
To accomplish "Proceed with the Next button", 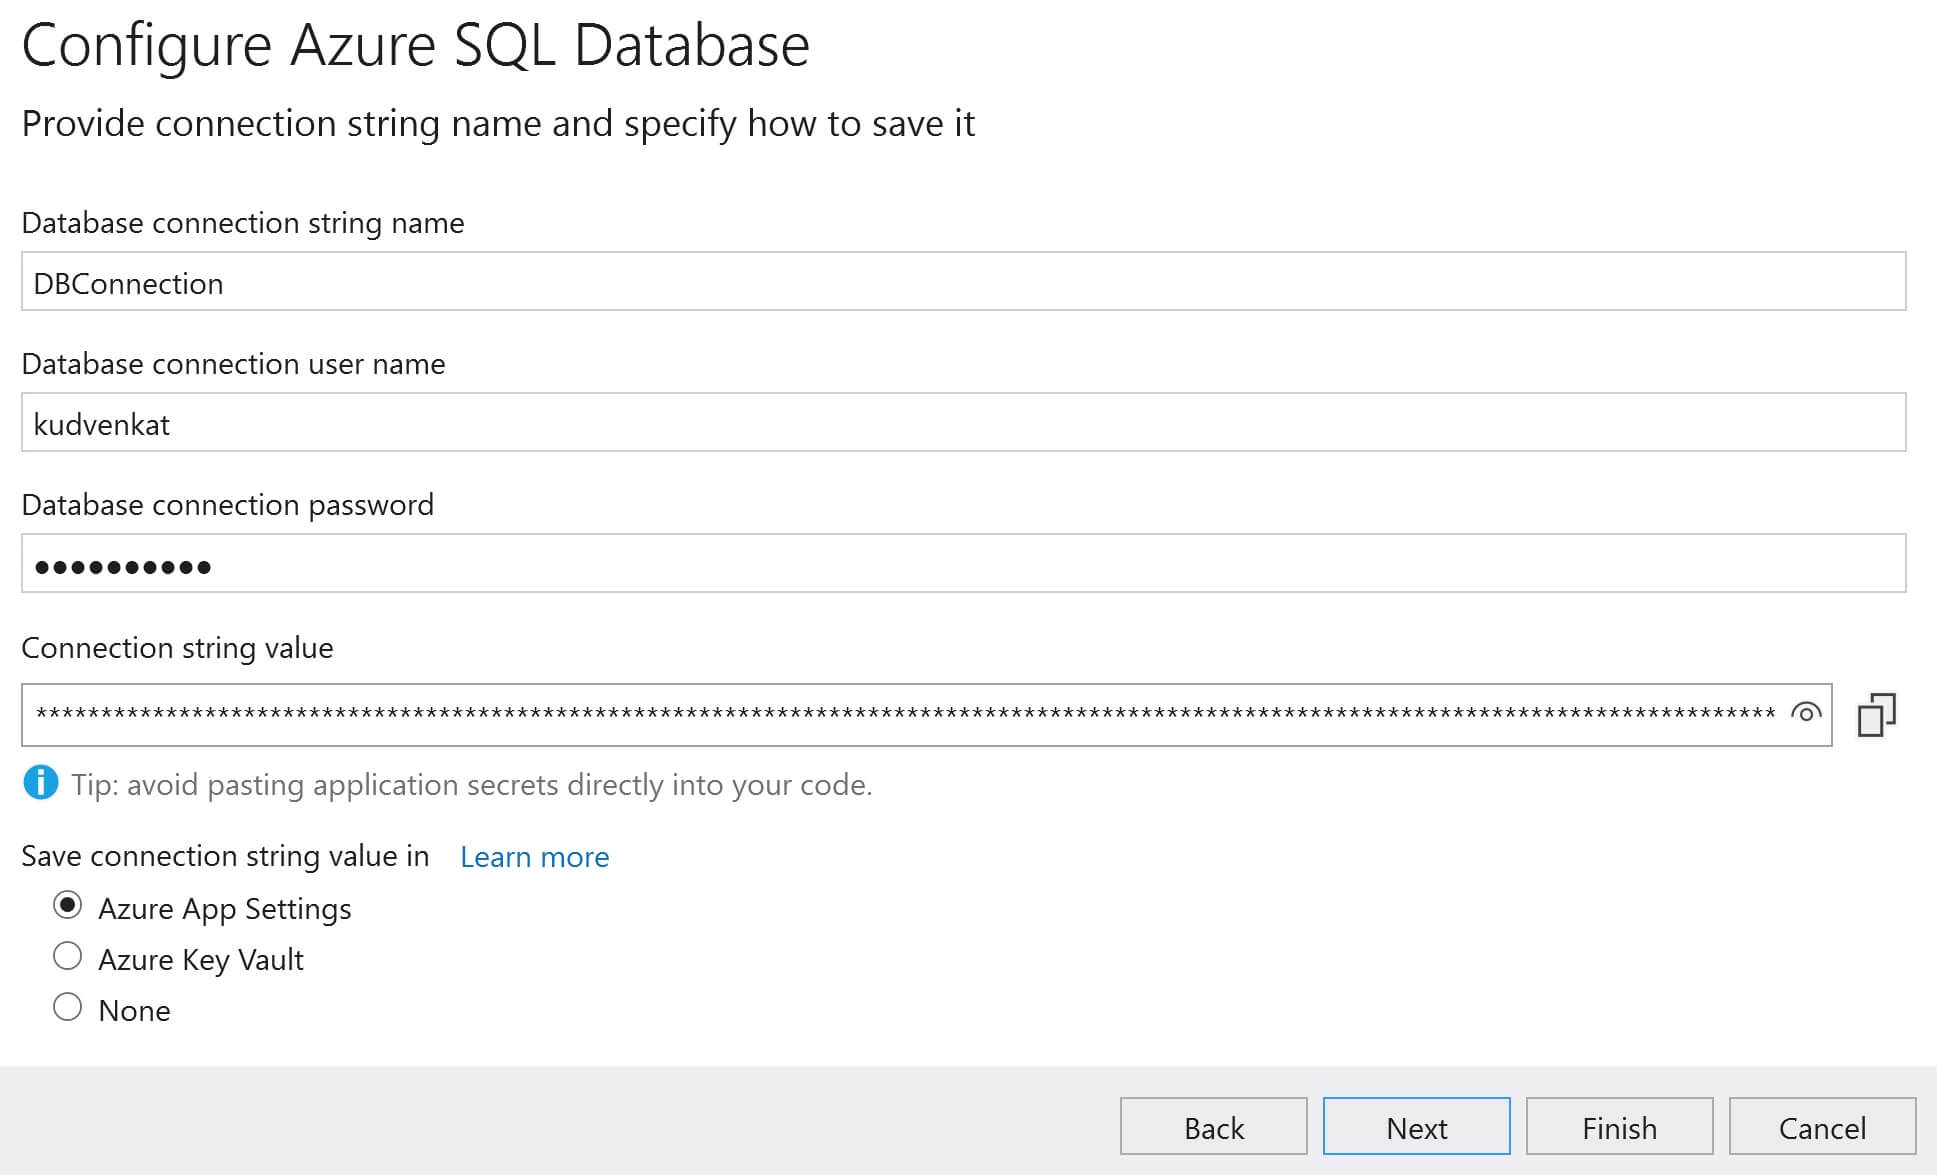I will click(1416, 1127).
